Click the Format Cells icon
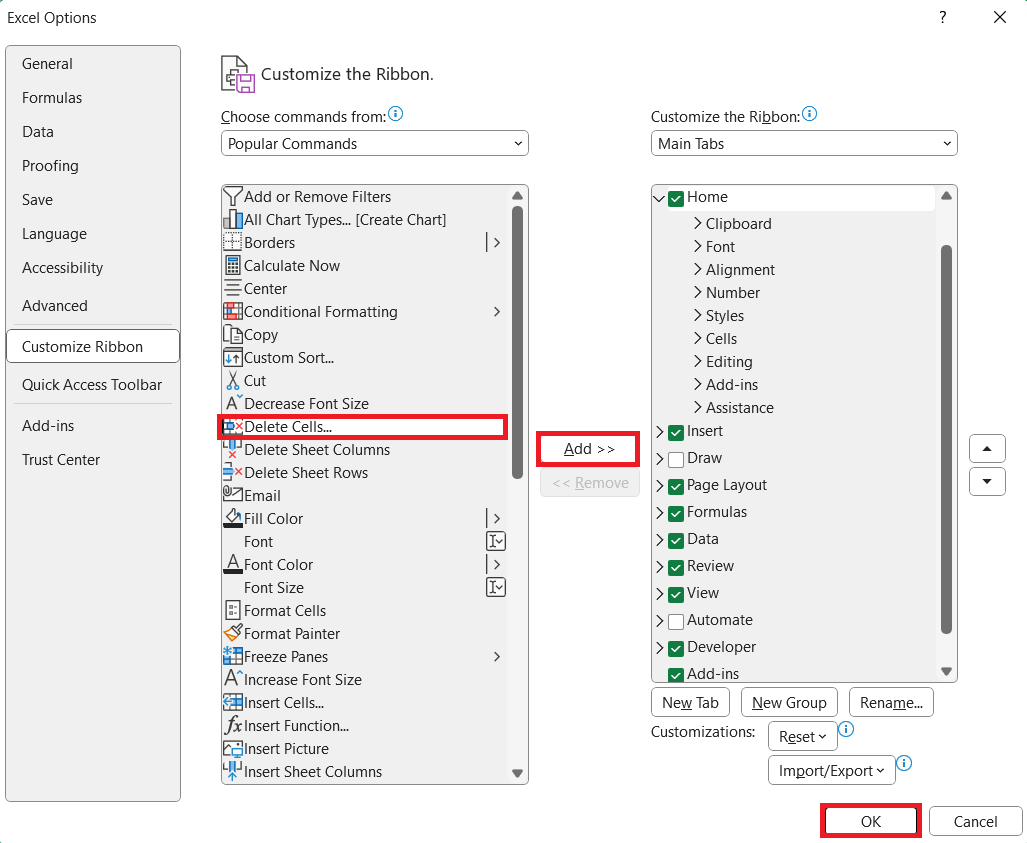This screenshot has width=1027, height=843. pyautogui.click(x=233, y=610)
